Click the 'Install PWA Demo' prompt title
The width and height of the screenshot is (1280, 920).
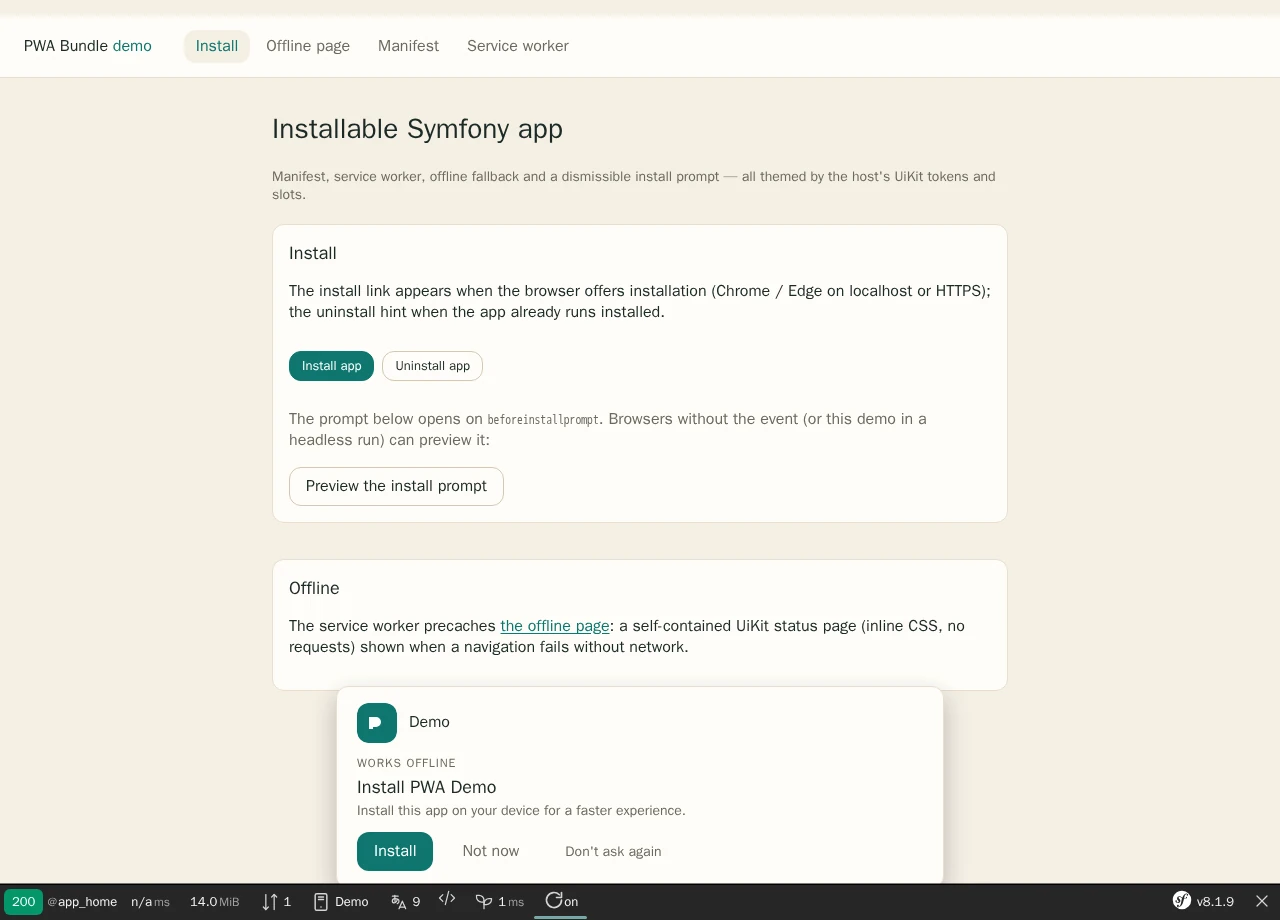click(x=427, y=787)
